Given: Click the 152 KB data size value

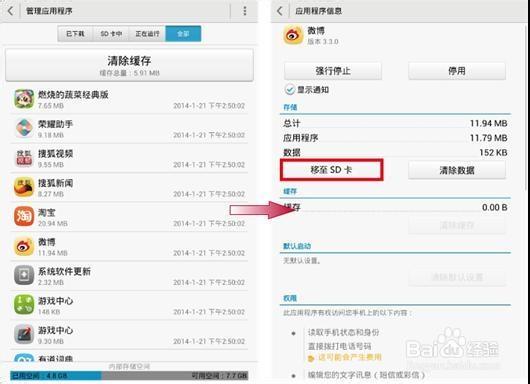Looking at the screenshot, I should [x=493, y=152].
